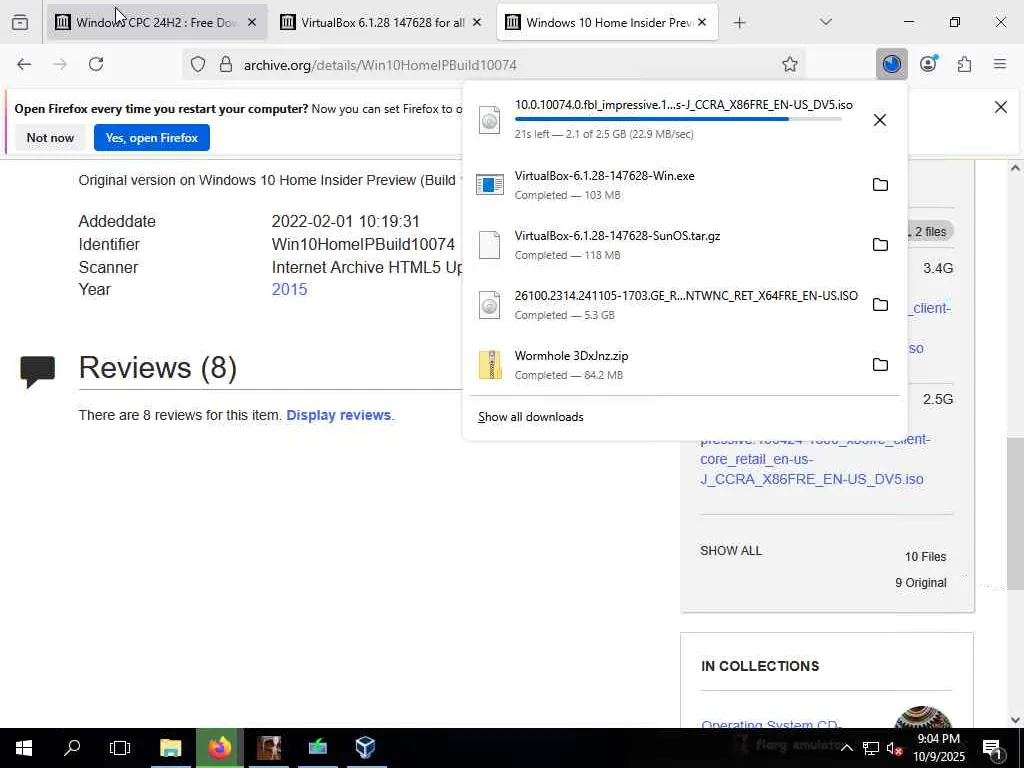Click Firefox taskbar icon
Image resolution: width=1024 pixels, height=768 pixels.
(x=219, y=747)
